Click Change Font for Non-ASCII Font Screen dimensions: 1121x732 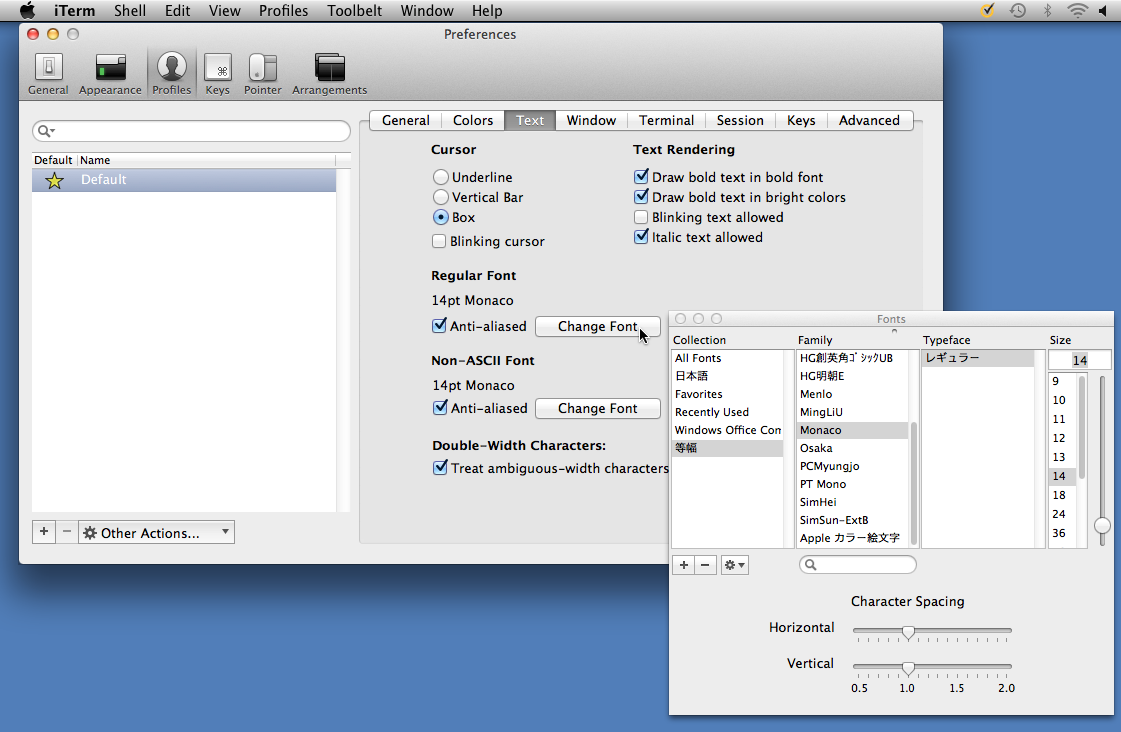(597, 408)
